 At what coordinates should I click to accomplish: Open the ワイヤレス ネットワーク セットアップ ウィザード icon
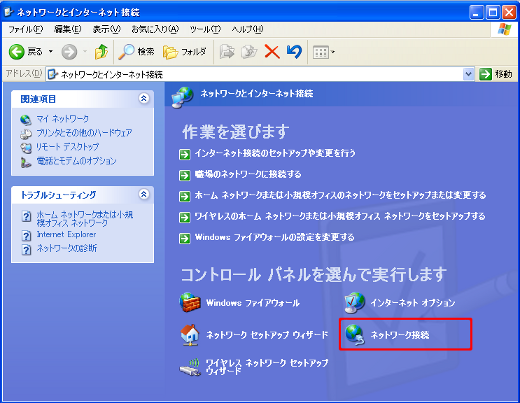pos(254,367)
